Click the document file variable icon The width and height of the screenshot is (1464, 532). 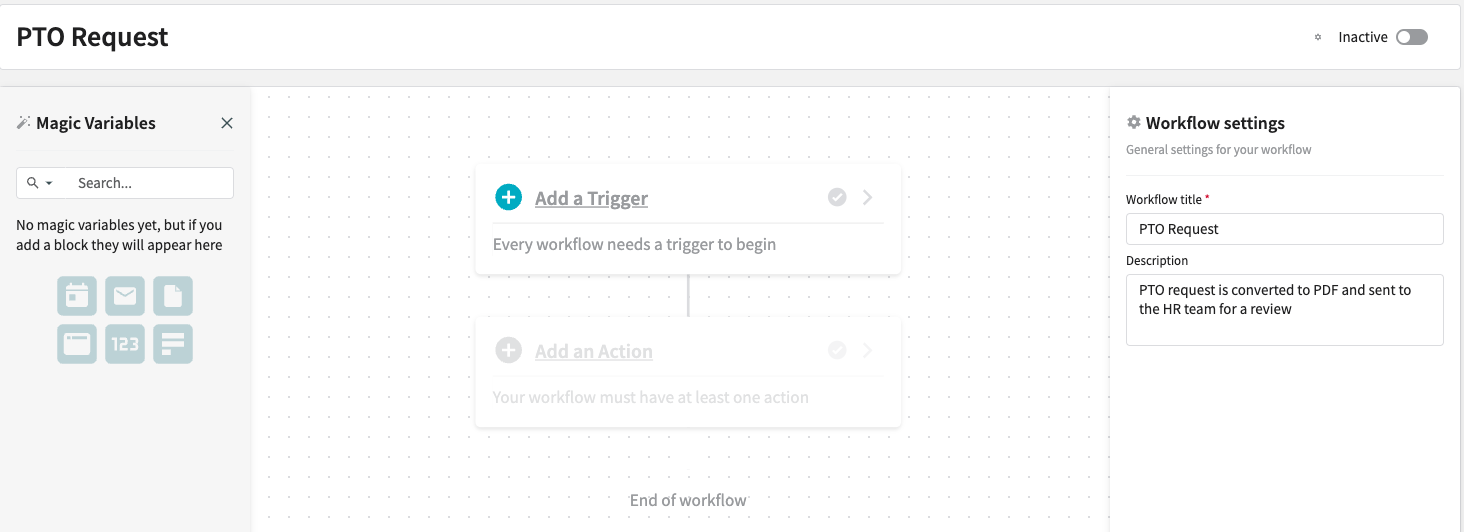173,296
